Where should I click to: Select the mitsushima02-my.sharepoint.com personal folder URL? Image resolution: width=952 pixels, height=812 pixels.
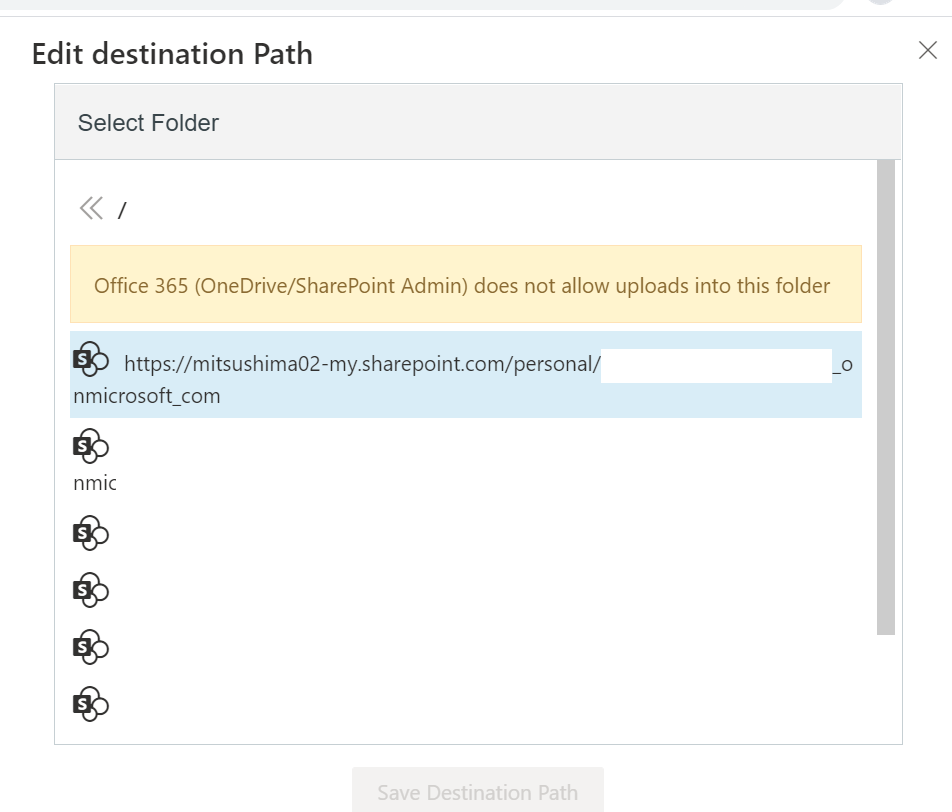pos(361,364)
